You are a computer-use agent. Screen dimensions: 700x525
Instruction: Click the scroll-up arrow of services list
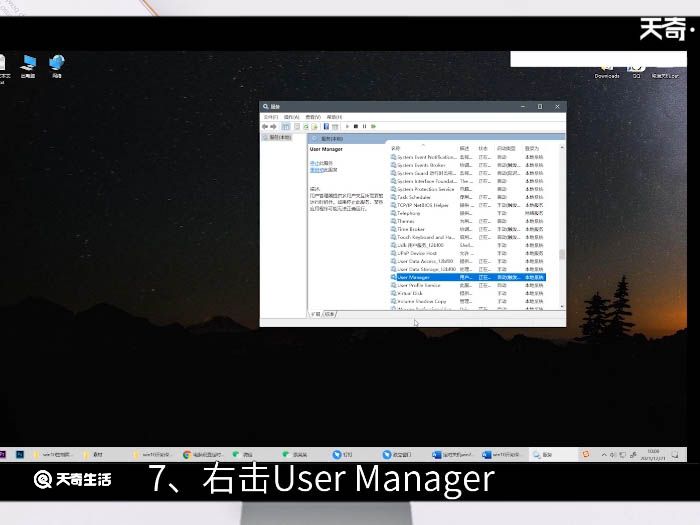point(562,148)
